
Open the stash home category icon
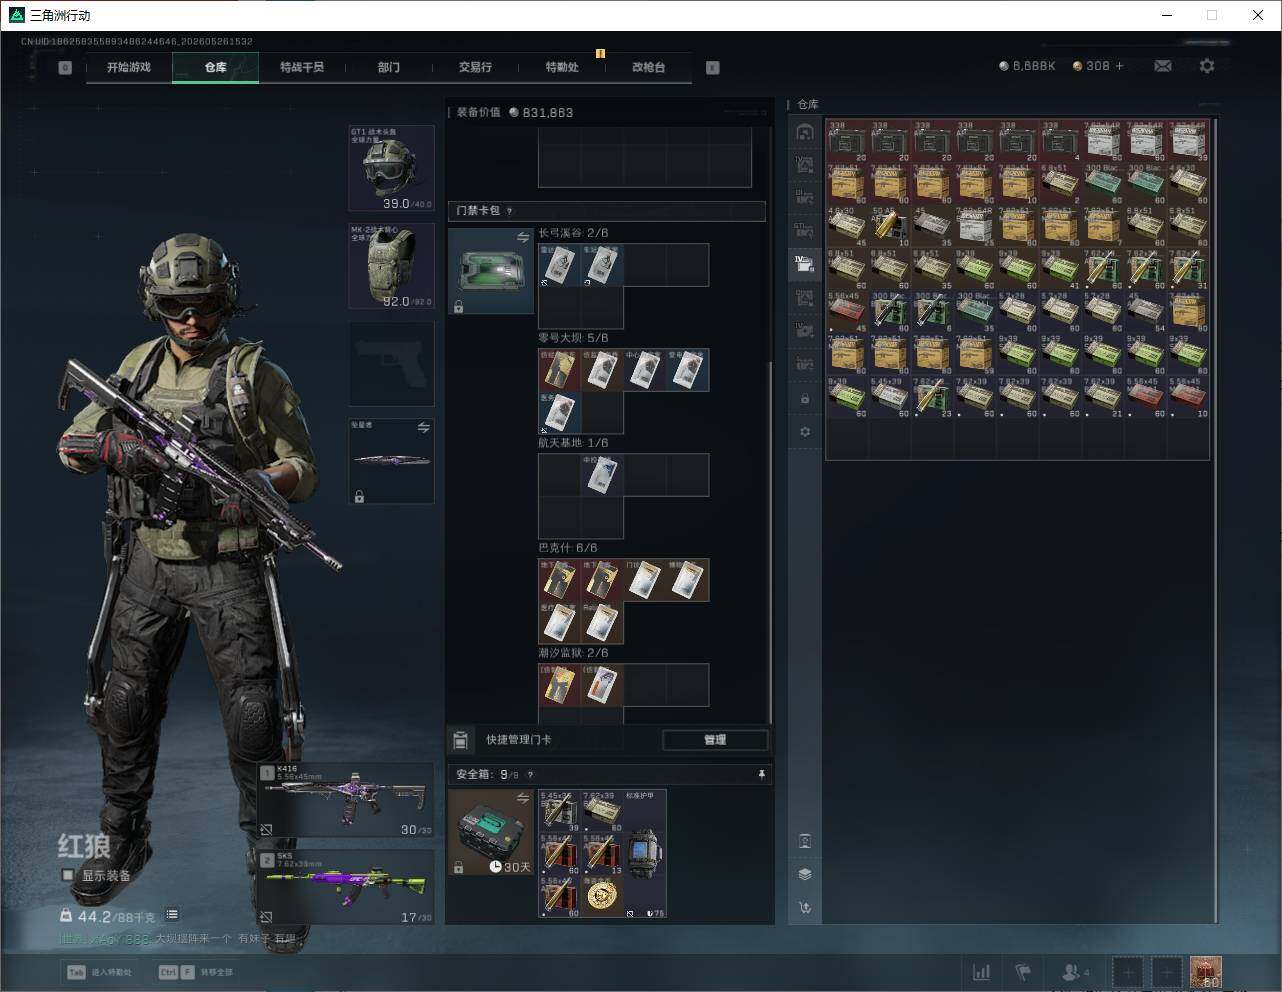click(805, 131)
